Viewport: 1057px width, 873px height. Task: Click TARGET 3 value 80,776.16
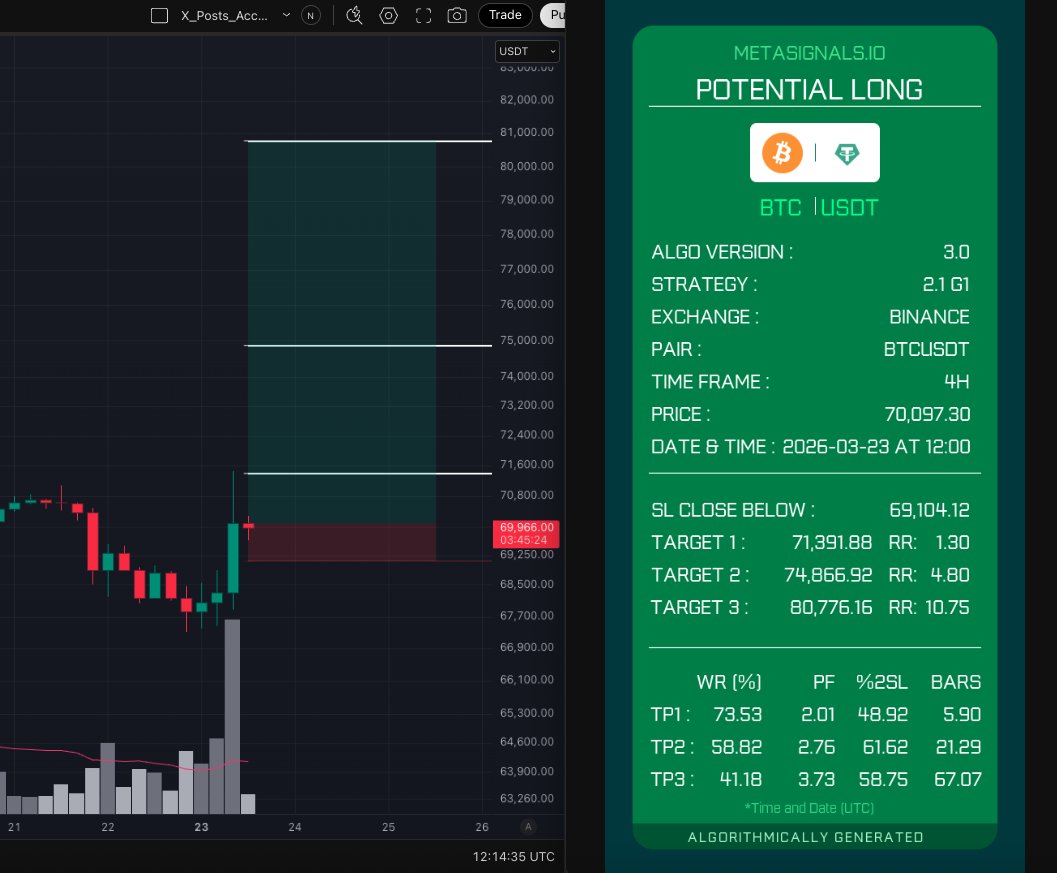click(830, 607)
